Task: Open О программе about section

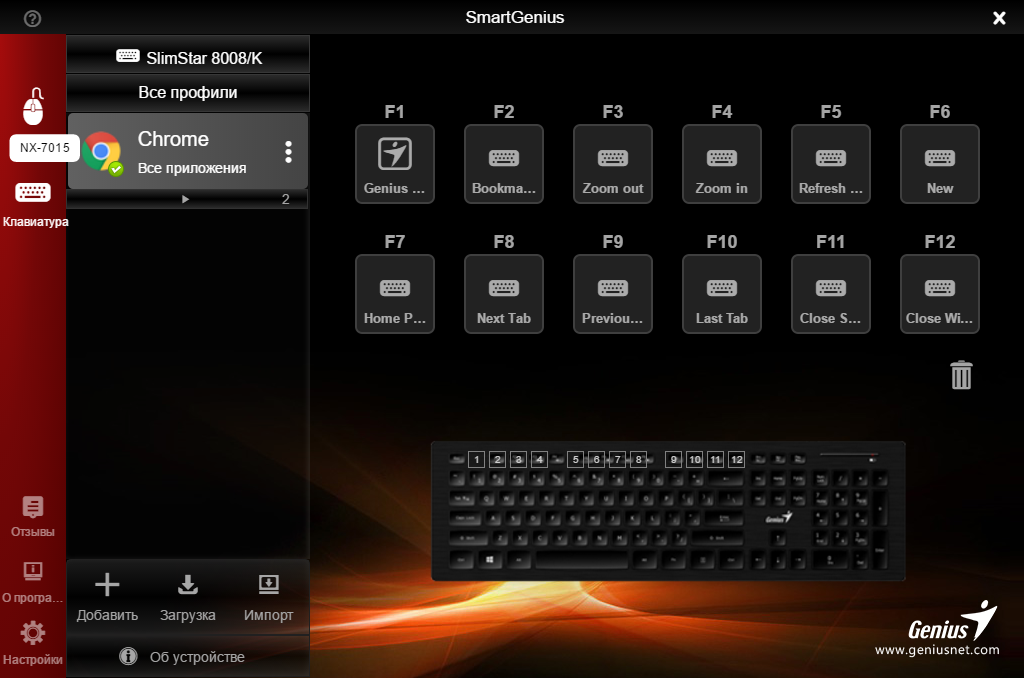Action: tap(33, 582)
